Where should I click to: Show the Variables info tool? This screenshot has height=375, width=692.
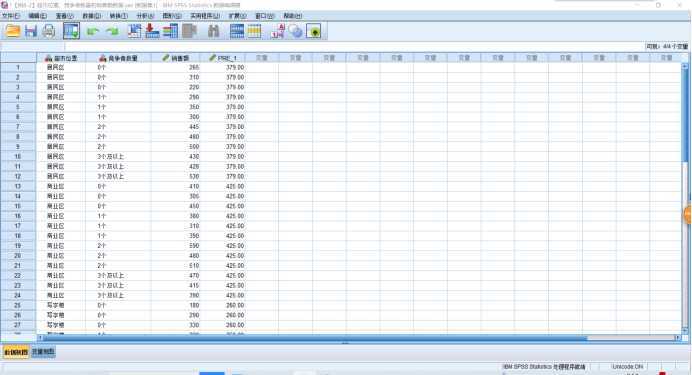[170, 31]
